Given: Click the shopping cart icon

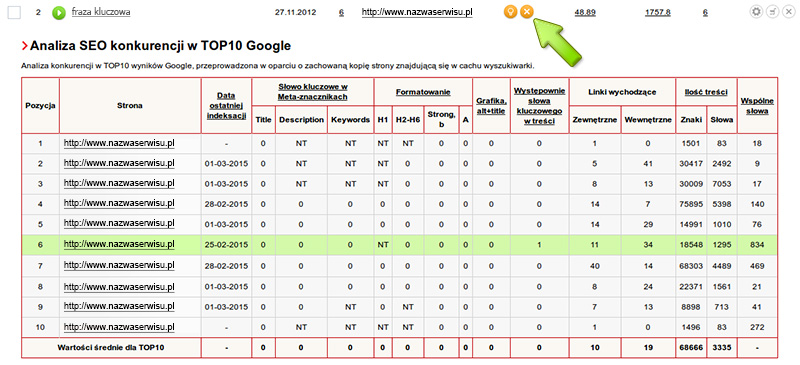Looking at the screenshot, I should point(772,12).
